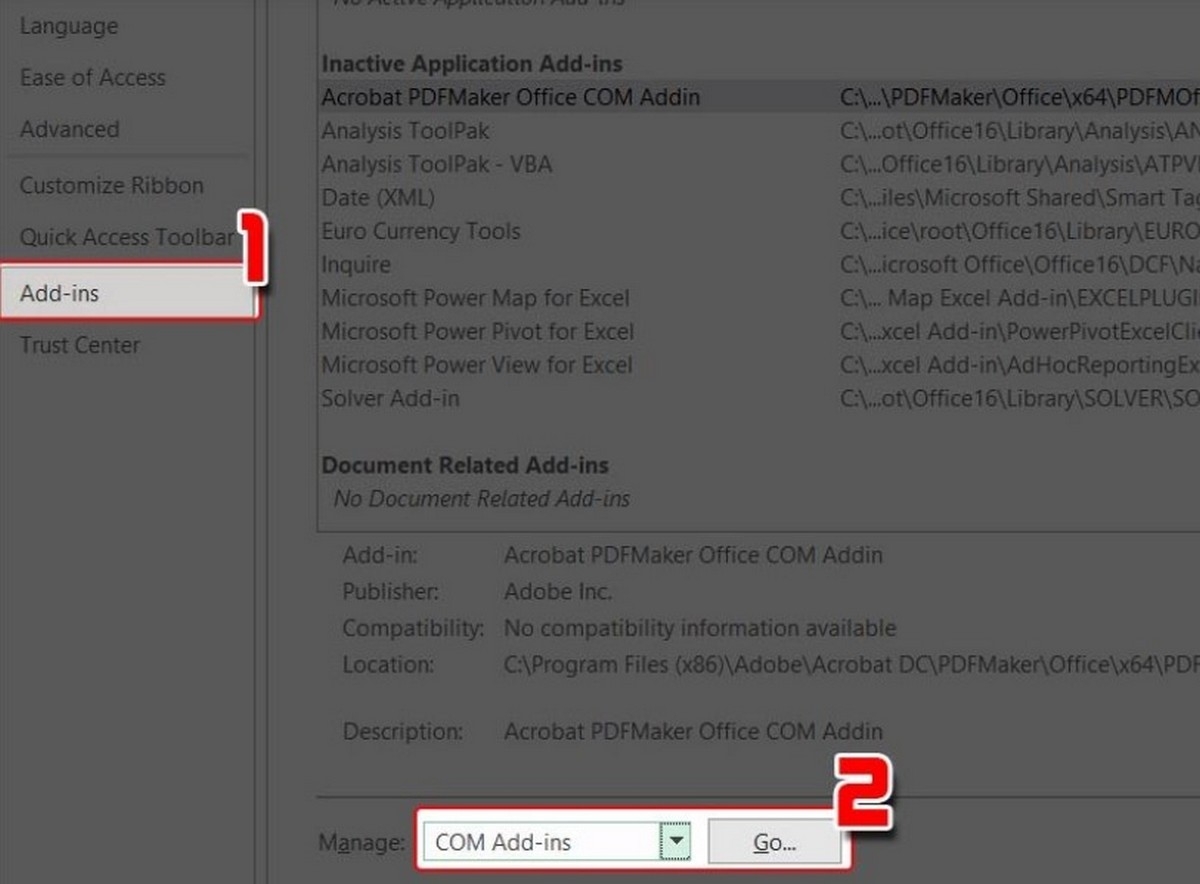
Task: Select Acrobat PDFMaker Office COM Addin
Action: point(510,97)
